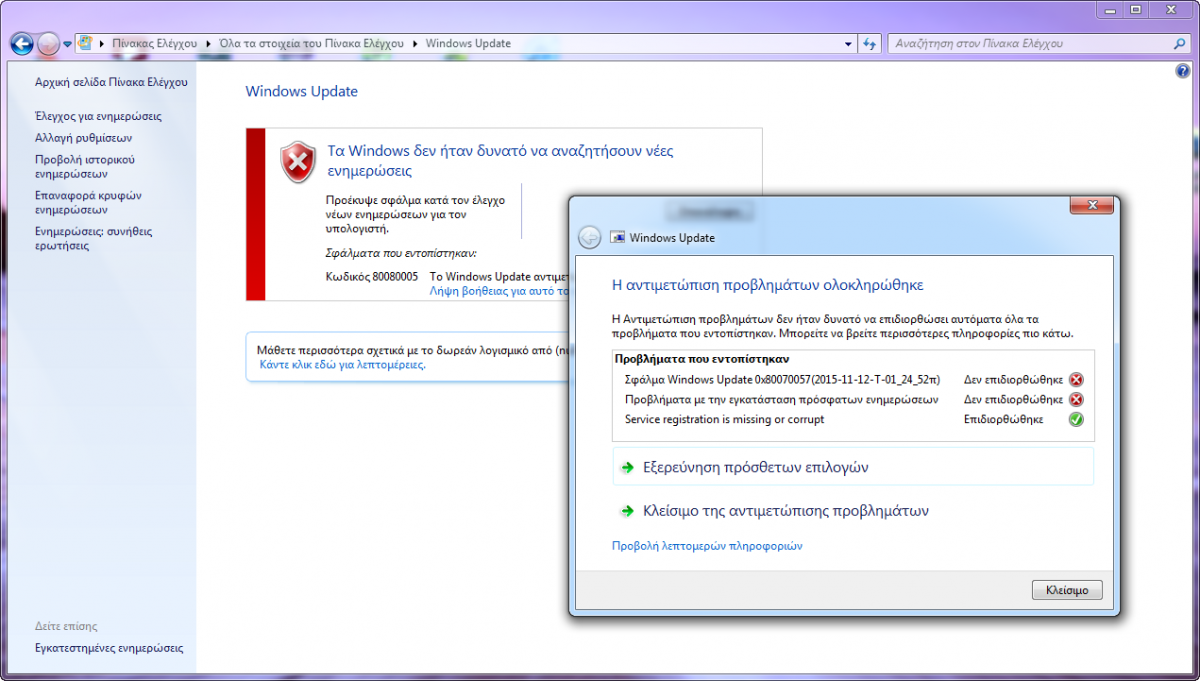Image resolution: width=1200 pixels, height=681 pixels.
Task: Focus the Αναζήτηση στον Πίνακα Ελέγχου search box
Action: coord(1030,44)
